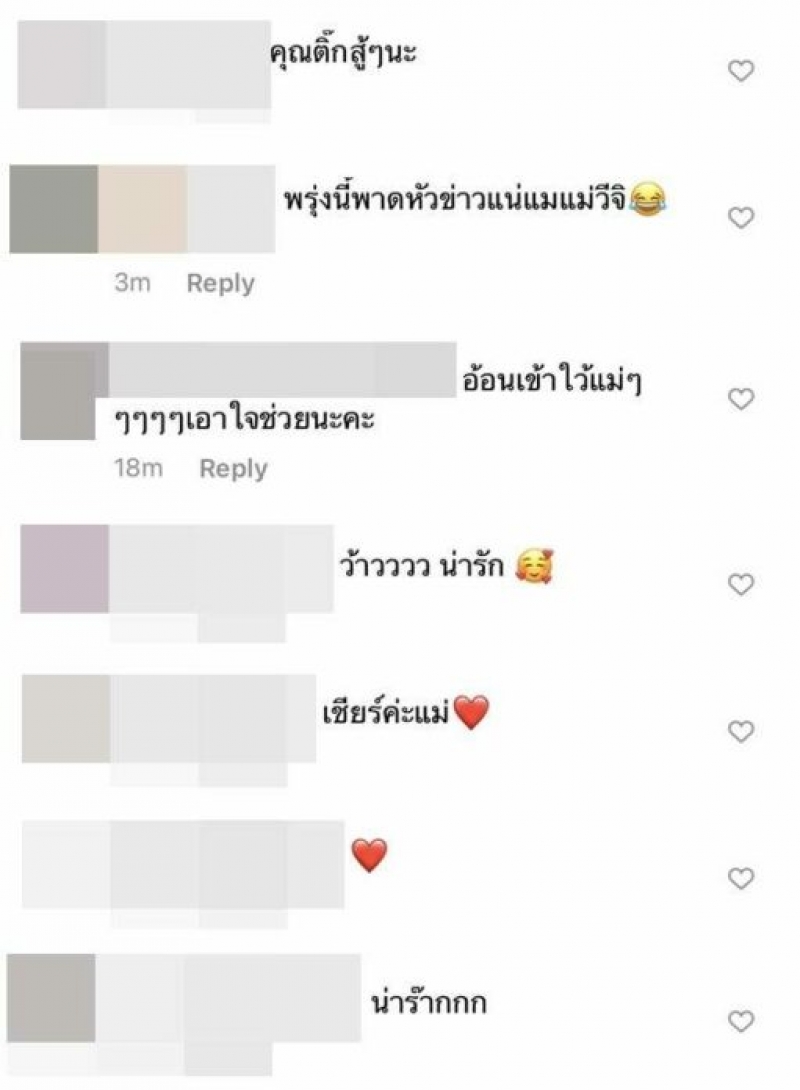Like the 'อ้อนเข้าไว้แม่ๆ' comment via heart icon
The width and height of the screenshot is (800, 1090).
[741, 399]
